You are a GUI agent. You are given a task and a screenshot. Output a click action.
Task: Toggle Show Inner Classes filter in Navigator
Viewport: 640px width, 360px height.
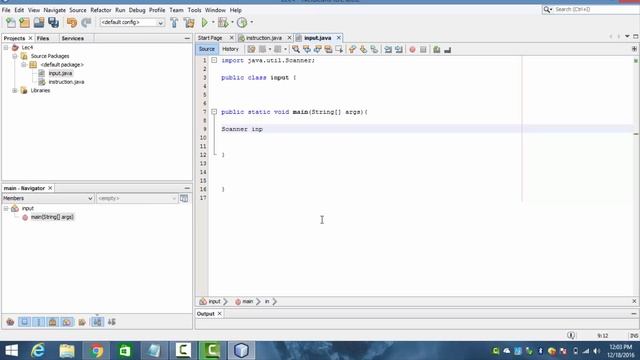tap(67, 322)
